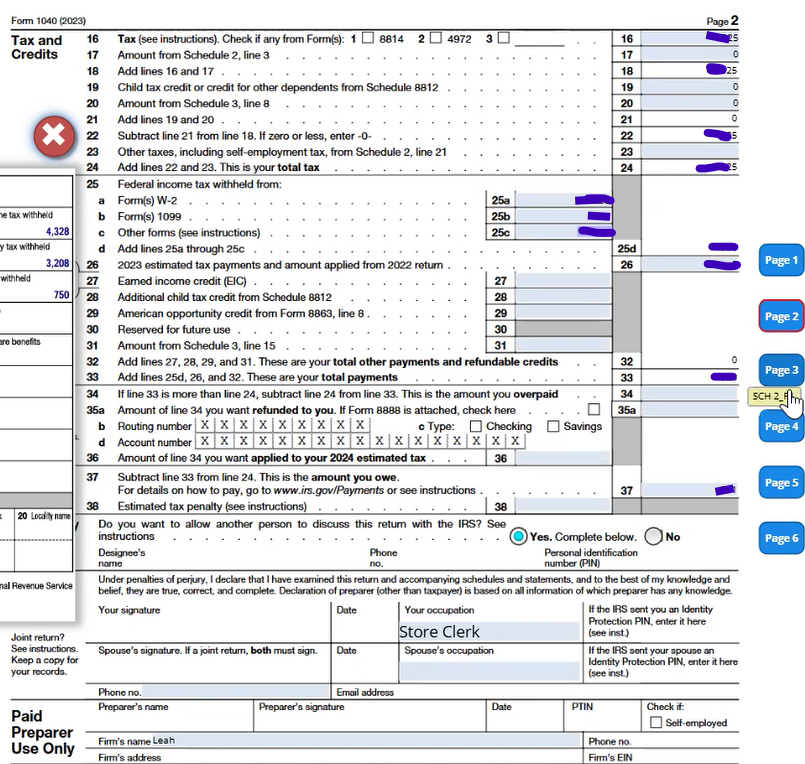Choose No for third party designee
Screen dimensions: 805x764
point(654,537)
